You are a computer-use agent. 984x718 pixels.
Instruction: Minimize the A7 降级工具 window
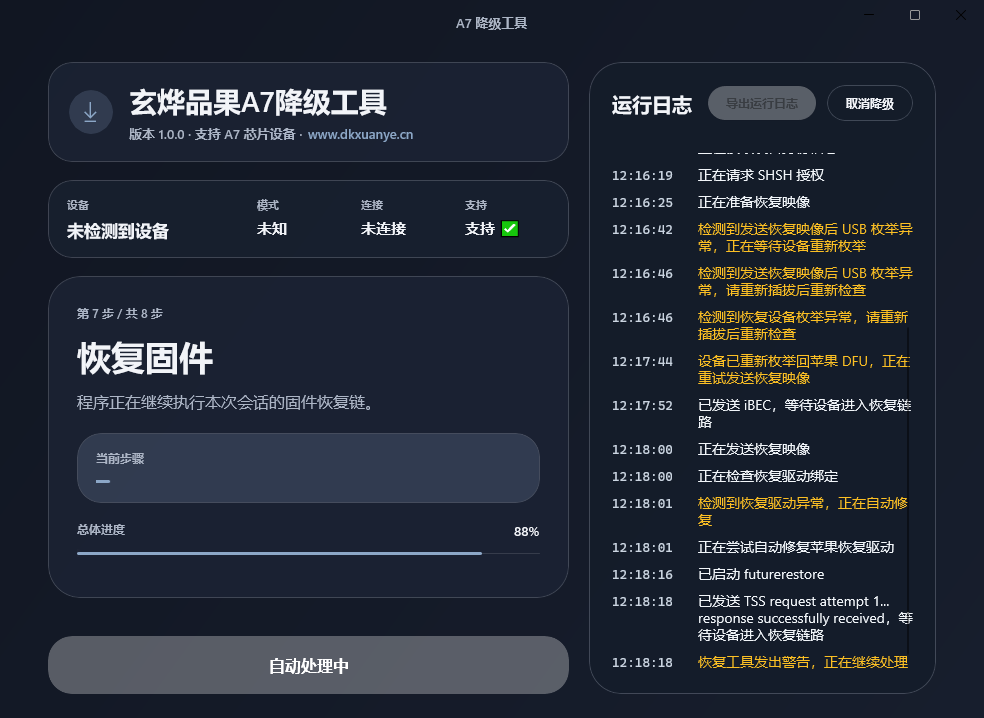(x=869, y=15)
